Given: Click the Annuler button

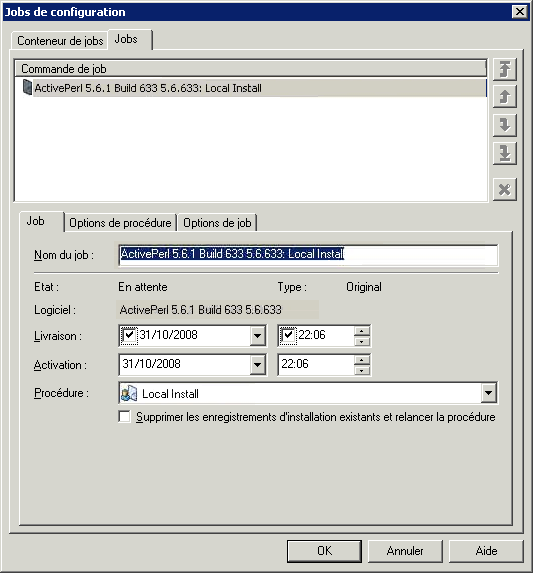Looking at the screenshot, I should click(x=405, y=551).
